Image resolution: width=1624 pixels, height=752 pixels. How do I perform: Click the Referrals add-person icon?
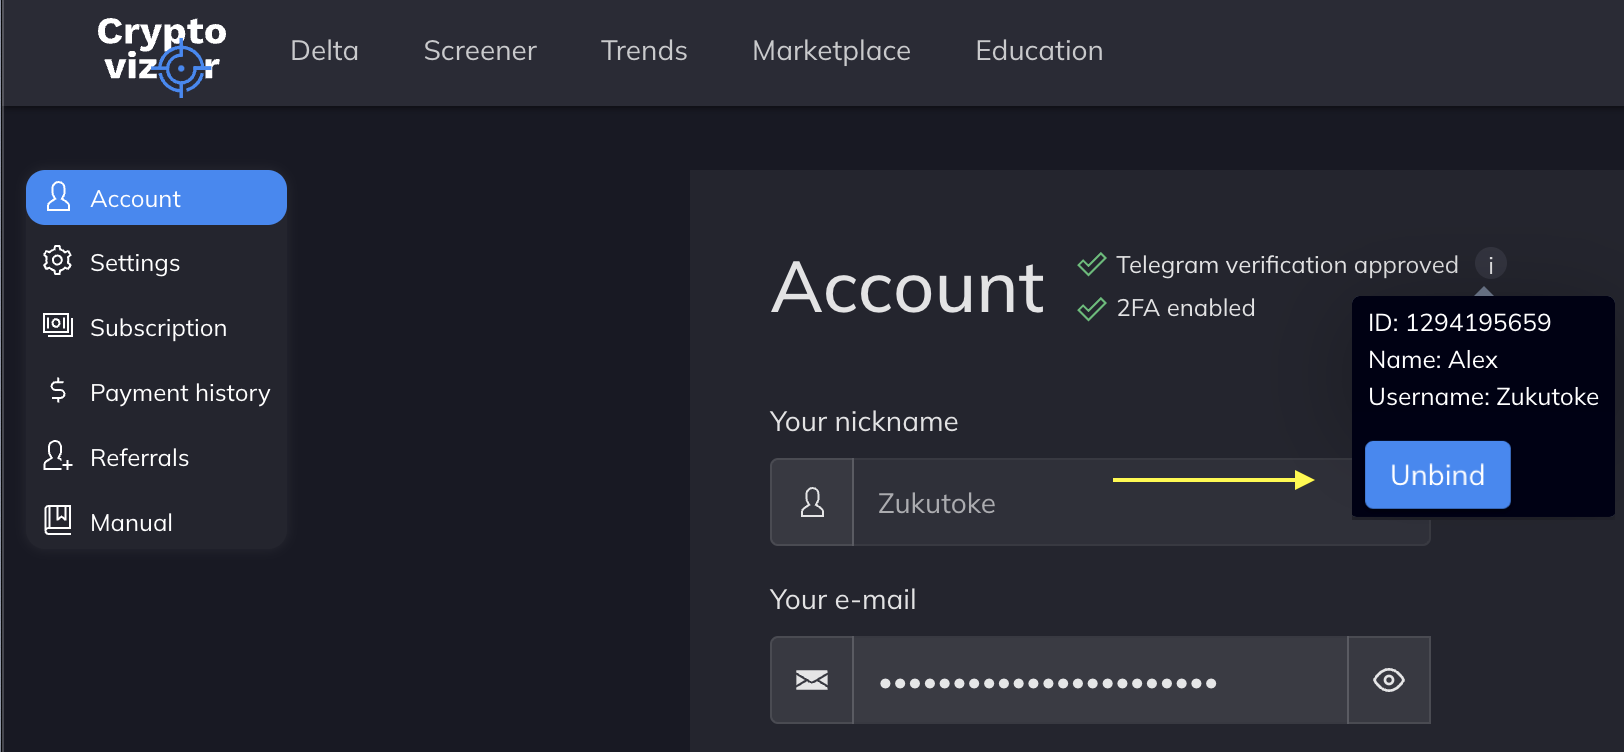pyautogui.click(x=57, y=456)
